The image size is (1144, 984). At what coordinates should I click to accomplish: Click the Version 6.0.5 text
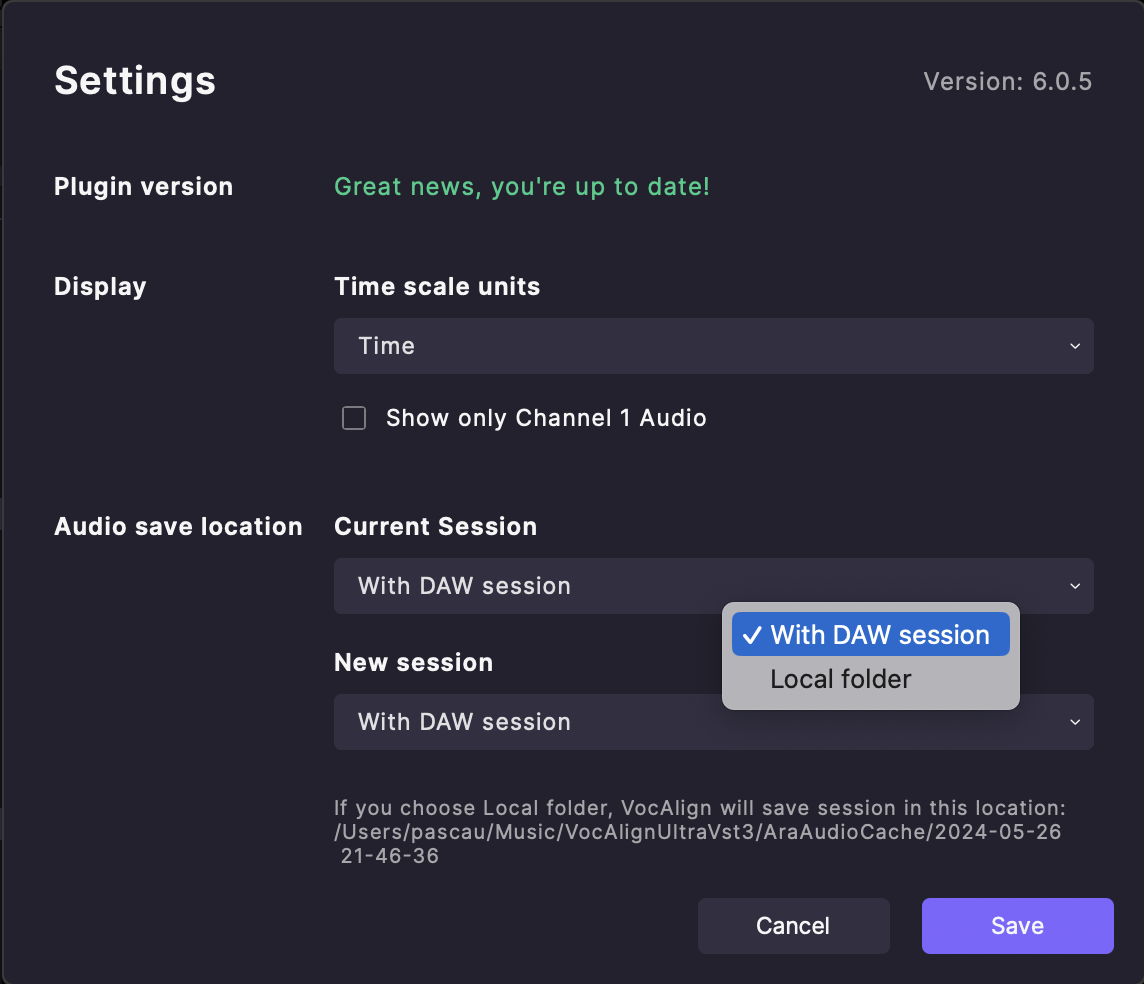[x=1007, y=81]
